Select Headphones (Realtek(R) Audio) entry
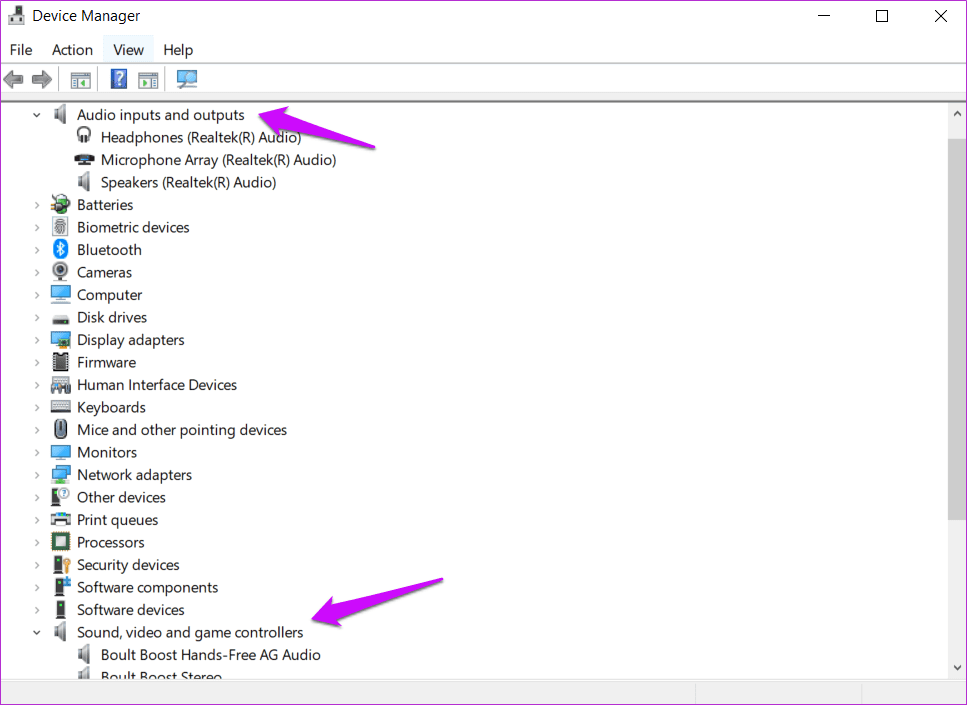Image resolution: width=967 pixels, height=705 pixels. pyautogui.click(x=201, y=138)
